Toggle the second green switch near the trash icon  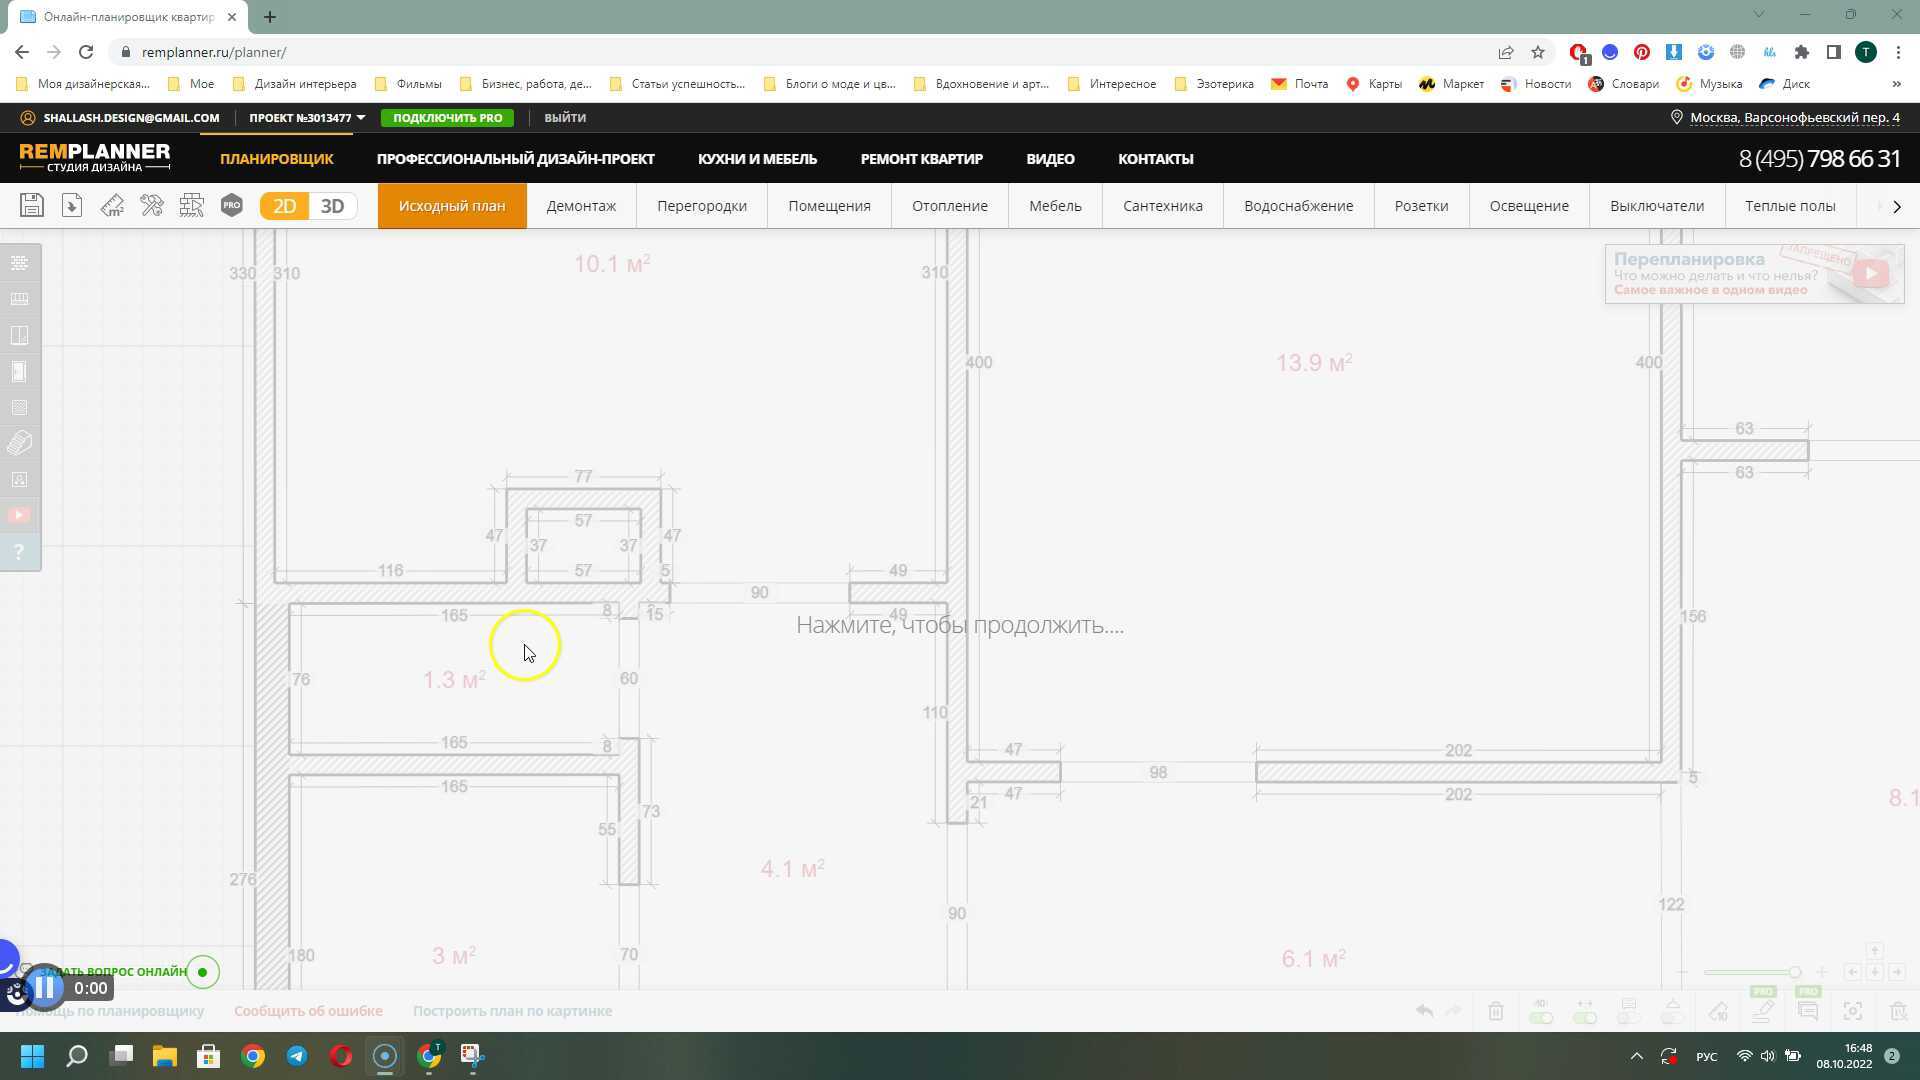[1584, 1018]
